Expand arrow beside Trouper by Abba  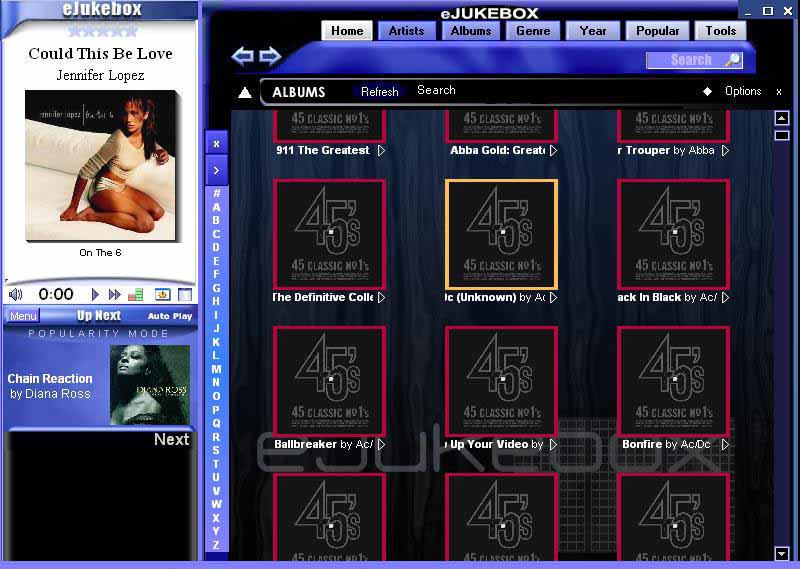[726, 151]
